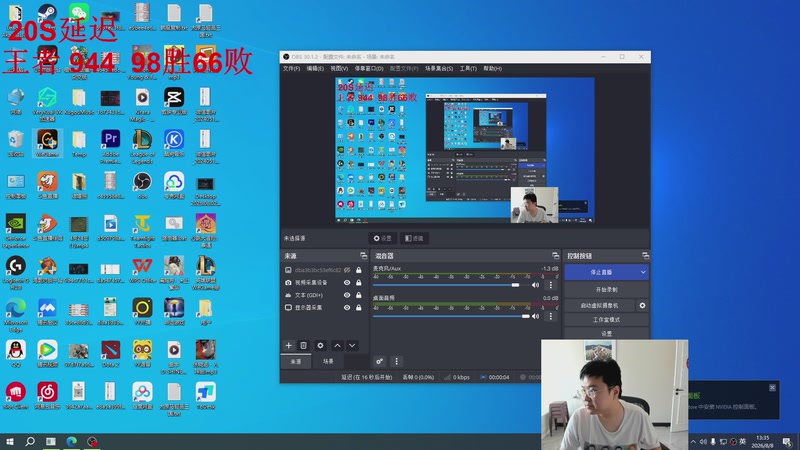Unlock the dba3b3bc53ef6c82 source lock

point(359,270)
